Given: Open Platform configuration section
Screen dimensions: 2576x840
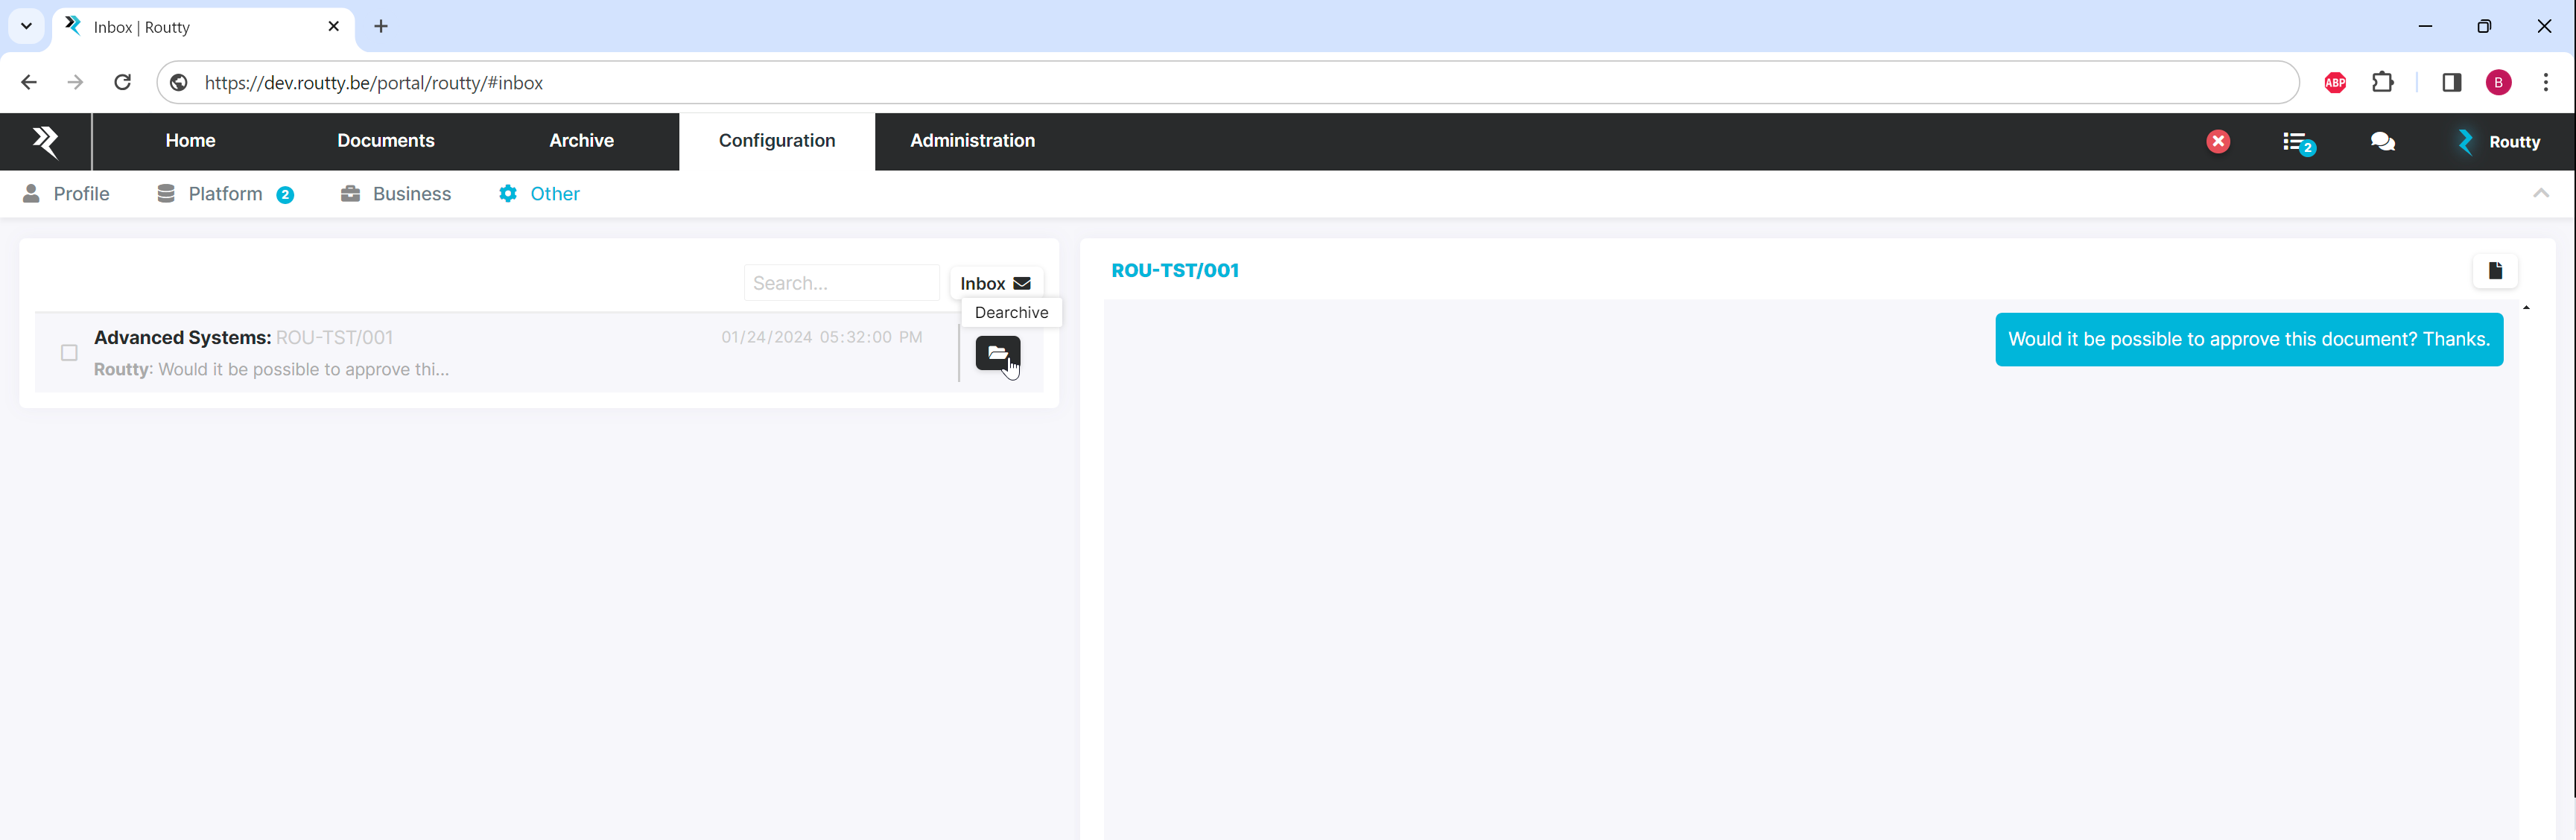Looking at the screenshot, I should click(225, 194).
